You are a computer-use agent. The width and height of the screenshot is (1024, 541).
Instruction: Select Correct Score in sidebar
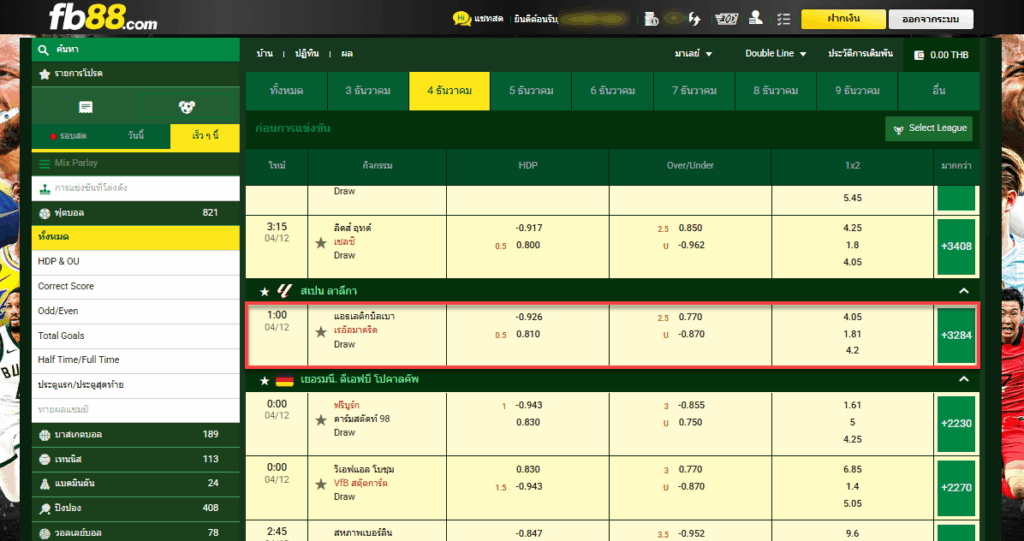[135, 286]
